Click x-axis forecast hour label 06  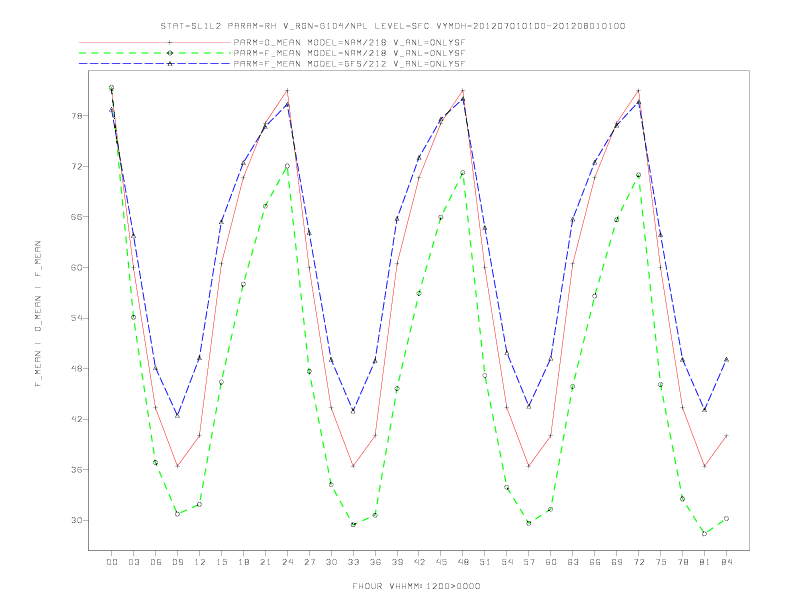coord(156,562)
